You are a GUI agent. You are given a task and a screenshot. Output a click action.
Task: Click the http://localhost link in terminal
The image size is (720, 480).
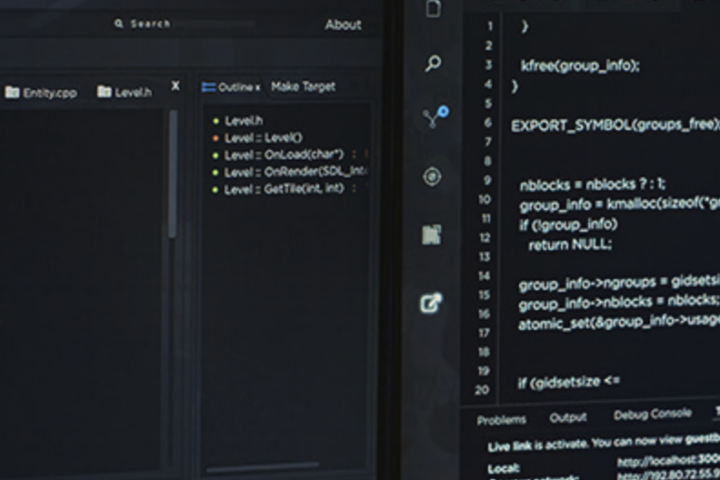(x=669, y=460)
